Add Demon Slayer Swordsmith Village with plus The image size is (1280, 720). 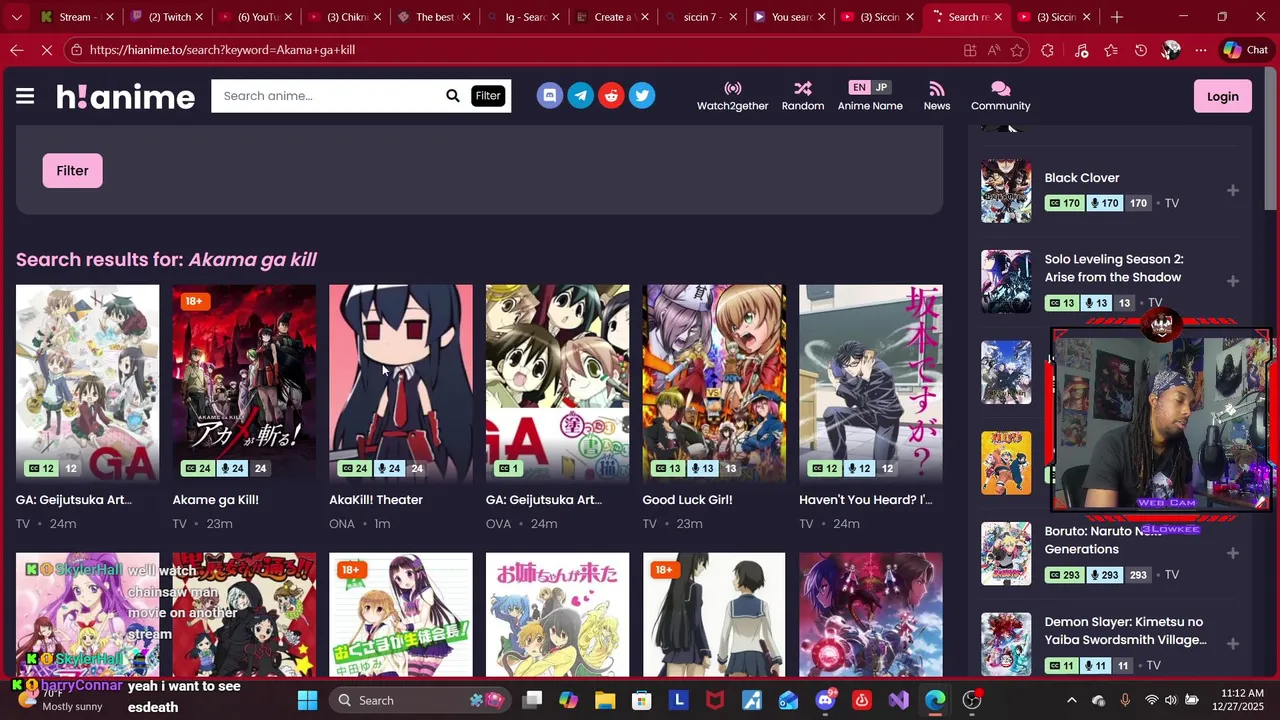tap(1233, 644)
